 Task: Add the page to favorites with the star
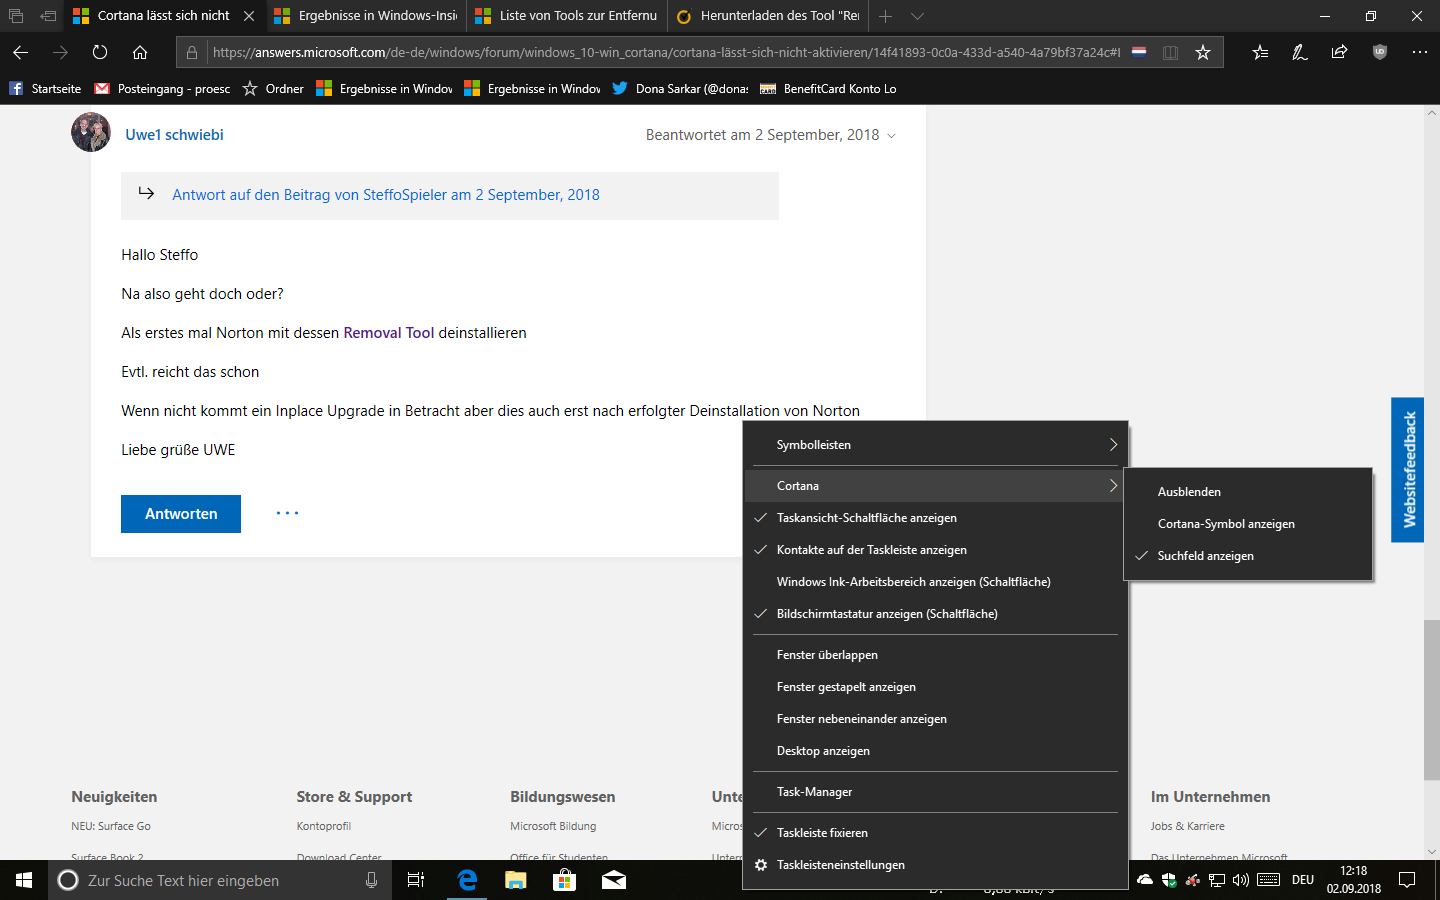(1203, 52)
